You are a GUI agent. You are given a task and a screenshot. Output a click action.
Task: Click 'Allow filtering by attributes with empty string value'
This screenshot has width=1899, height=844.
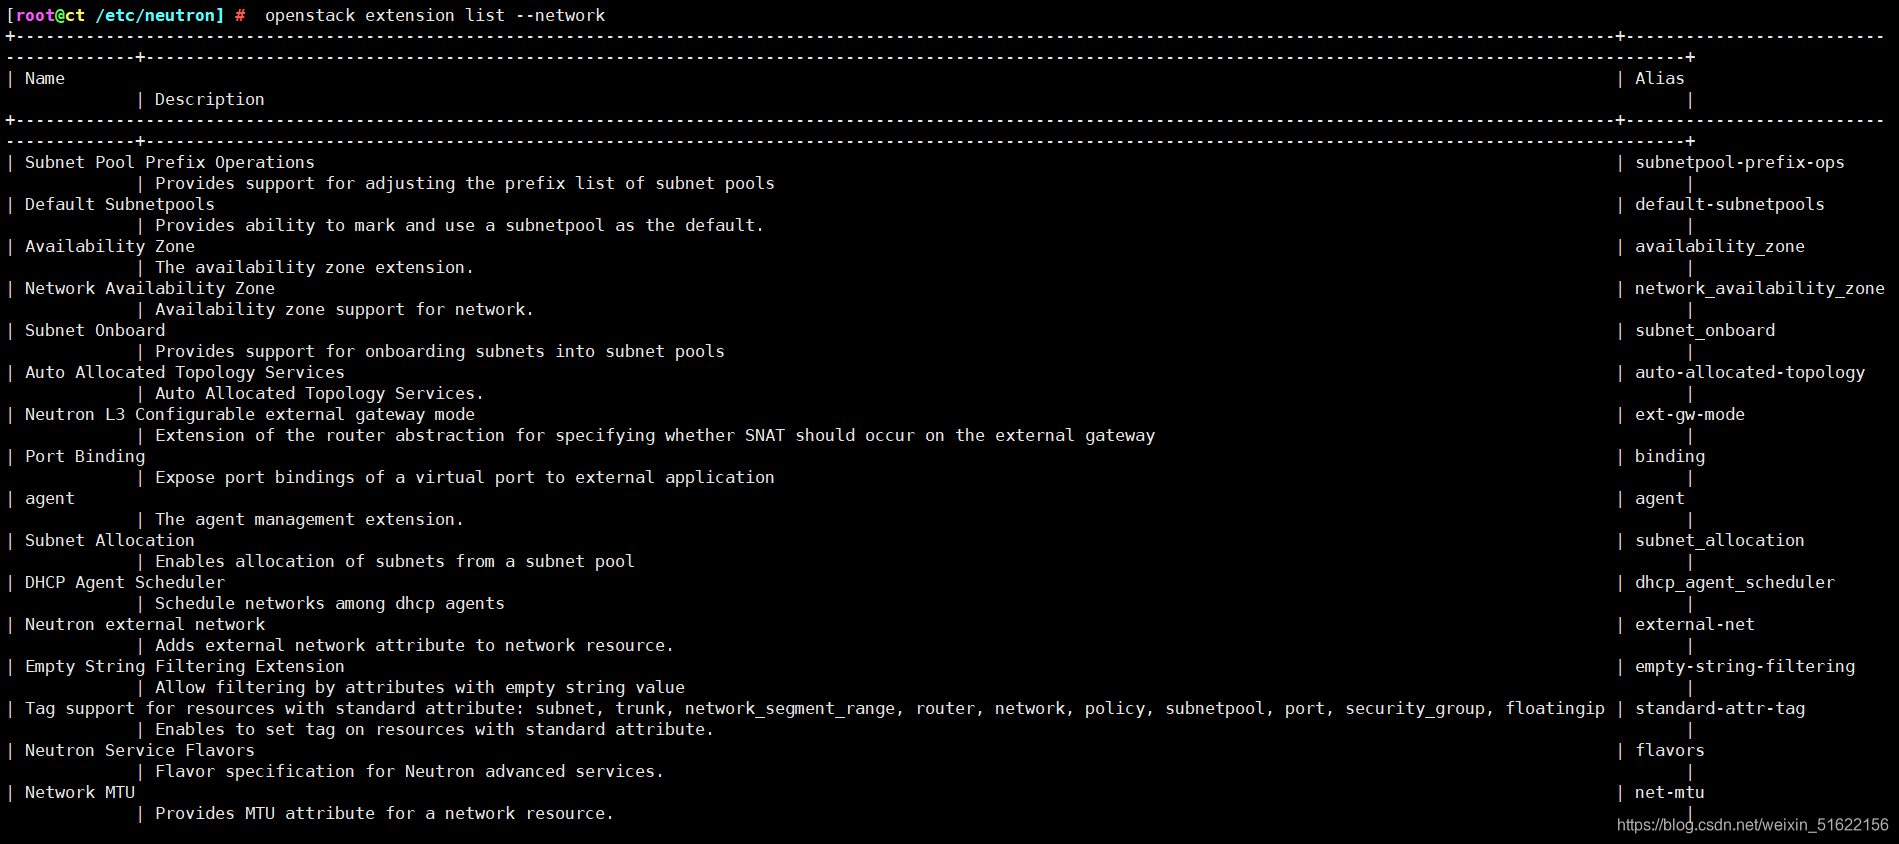[420, 688]
